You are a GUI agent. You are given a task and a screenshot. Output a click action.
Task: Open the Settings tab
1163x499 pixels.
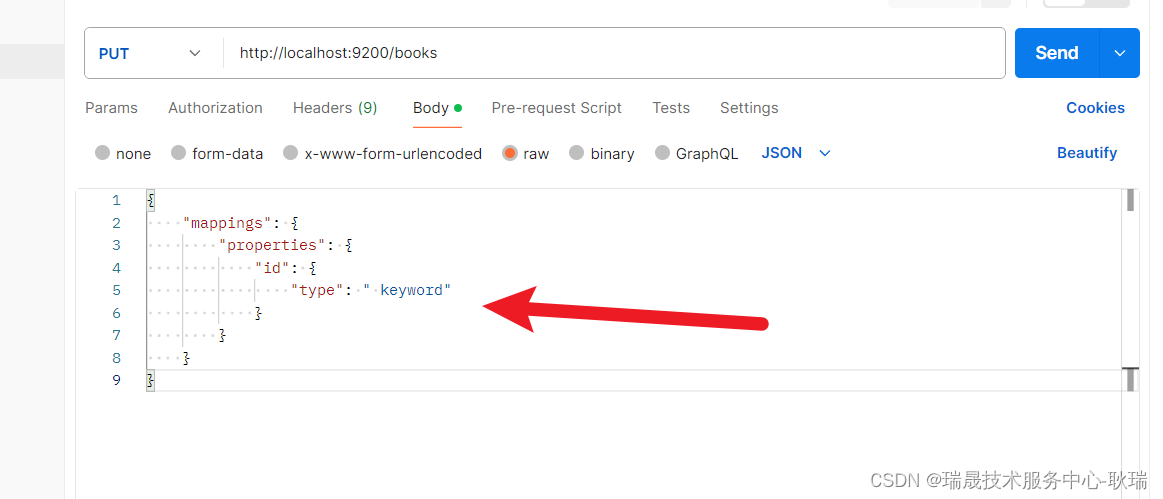click(x=749, y=108)
